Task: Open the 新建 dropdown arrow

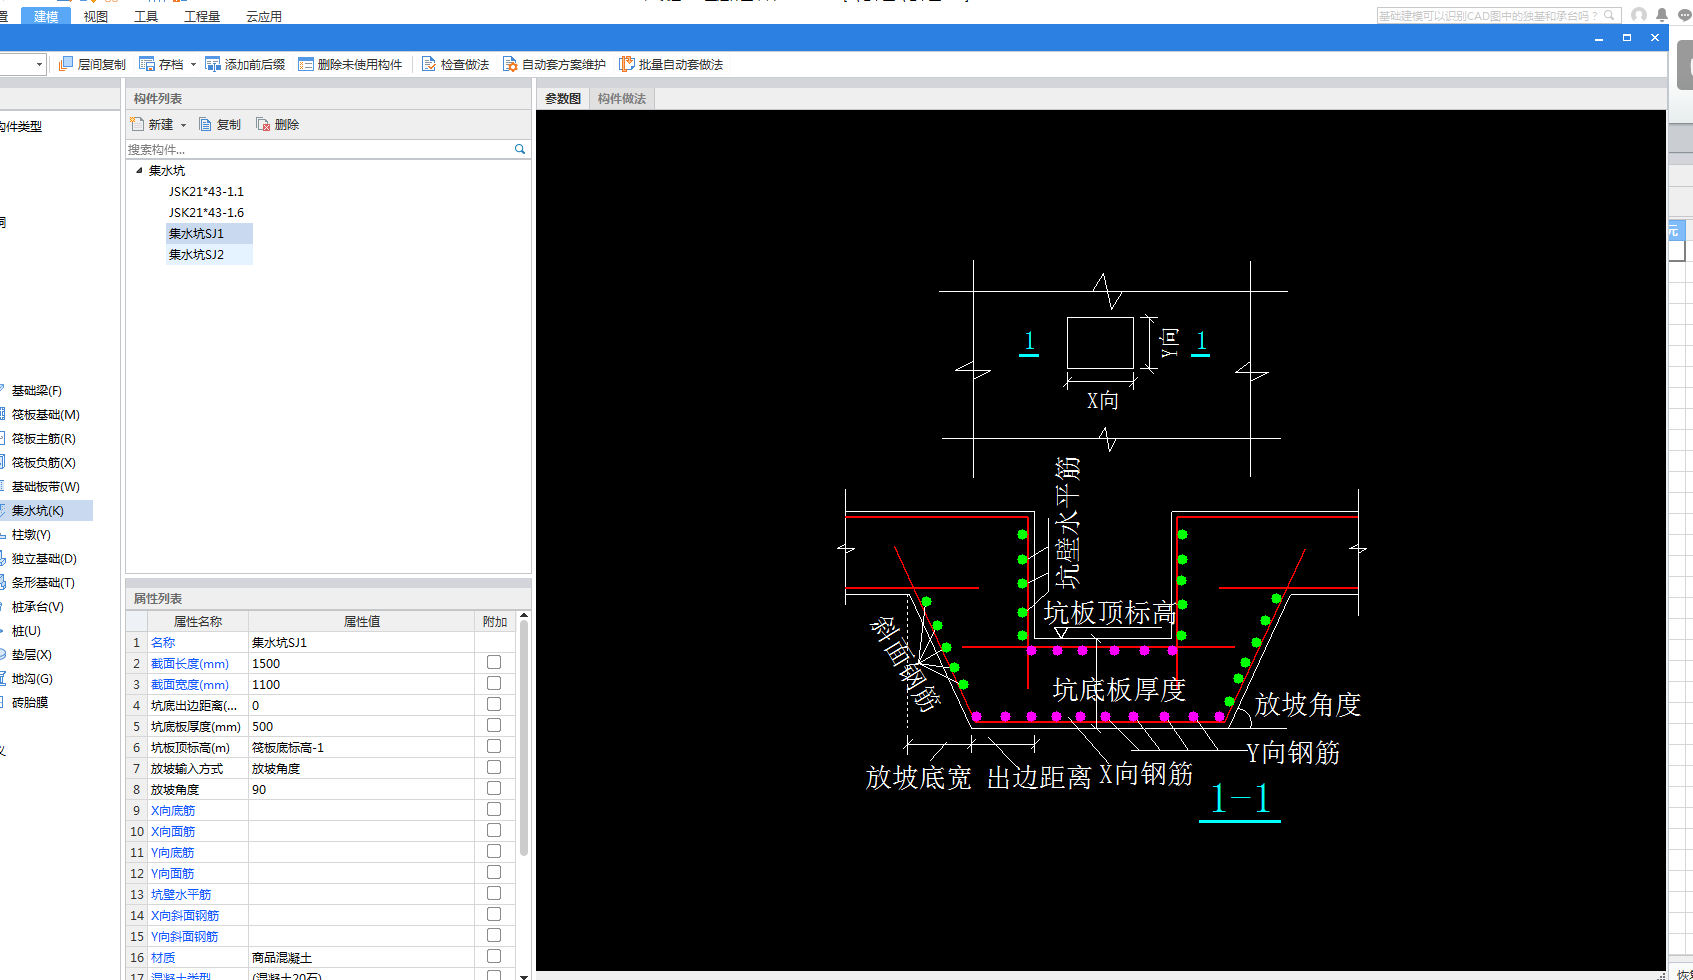Action: (x=183, y=125)
